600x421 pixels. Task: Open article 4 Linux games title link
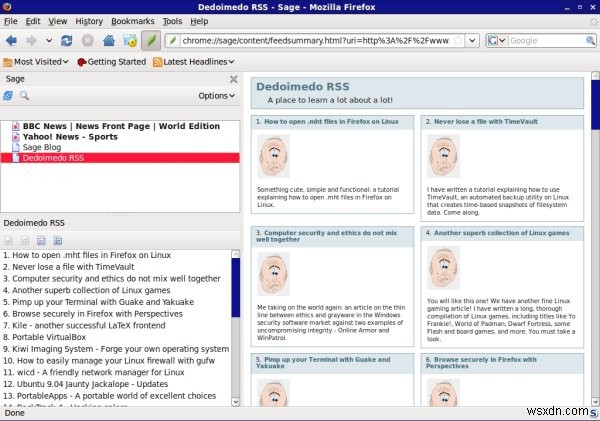click(502, 233)
